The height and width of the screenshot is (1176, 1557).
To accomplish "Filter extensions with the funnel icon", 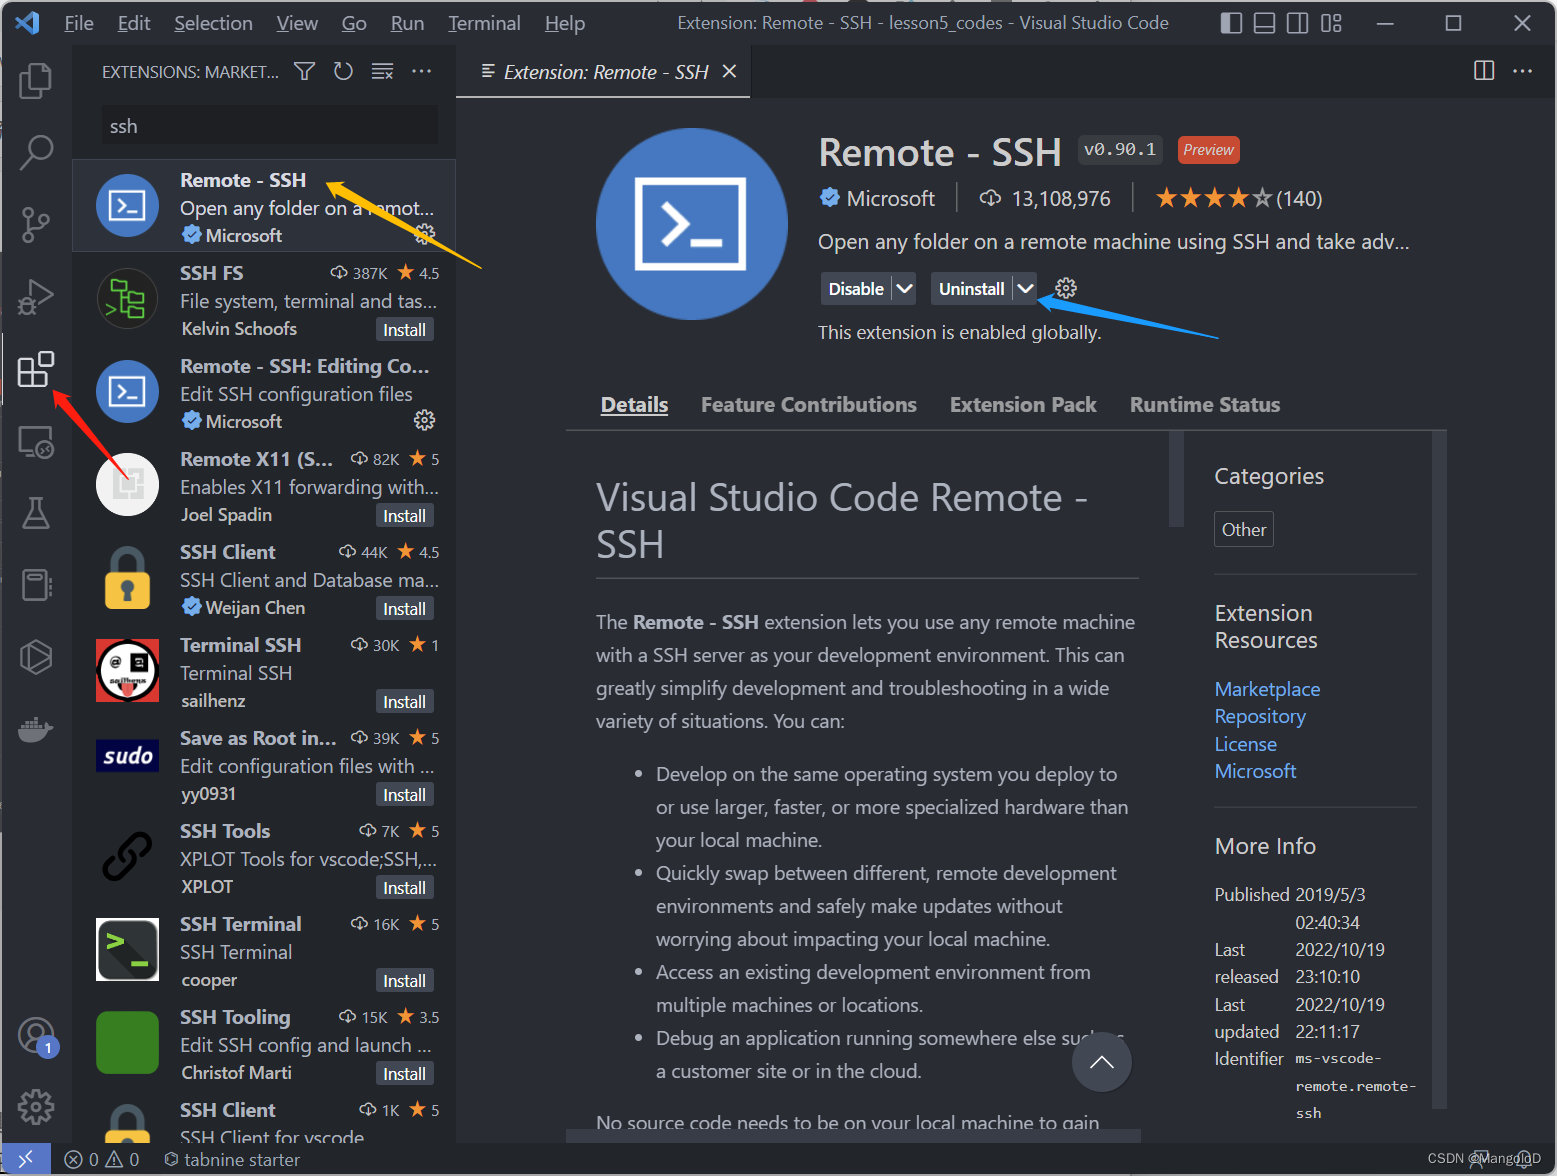I will coord(305,71).
